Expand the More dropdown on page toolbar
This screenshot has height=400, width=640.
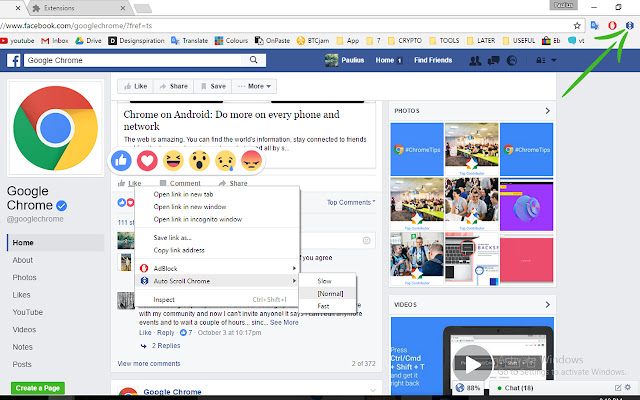tap(254, 86)
